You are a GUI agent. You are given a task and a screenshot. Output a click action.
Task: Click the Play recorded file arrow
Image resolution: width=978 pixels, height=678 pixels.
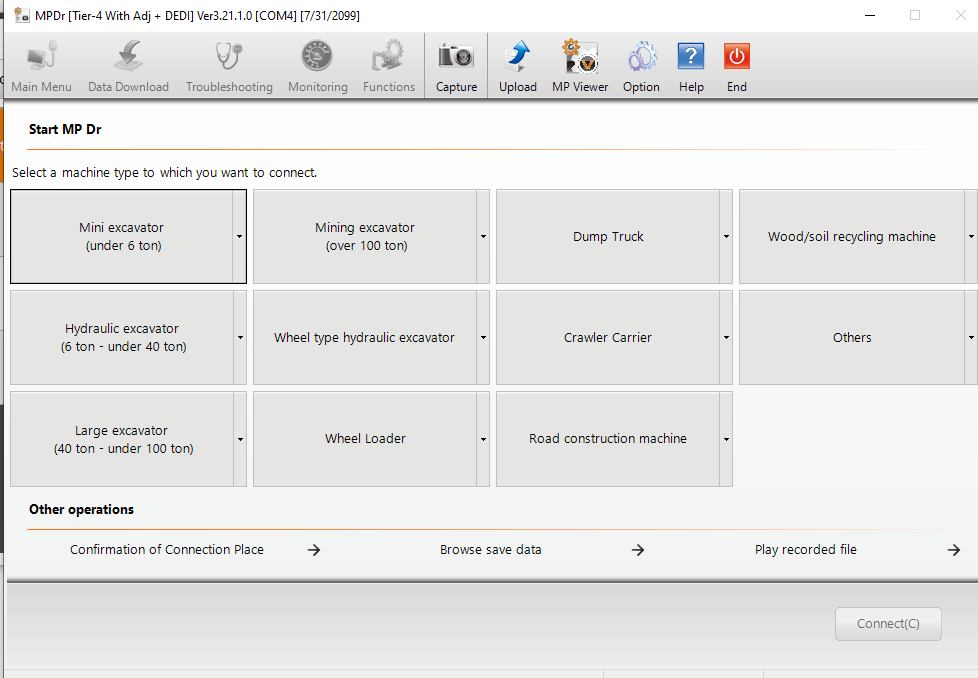953,550
